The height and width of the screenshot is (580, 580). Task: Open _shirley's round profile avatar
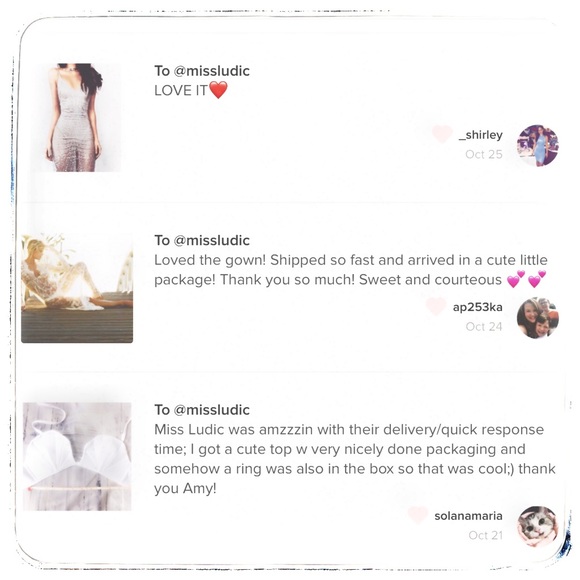tap(537, 145)
